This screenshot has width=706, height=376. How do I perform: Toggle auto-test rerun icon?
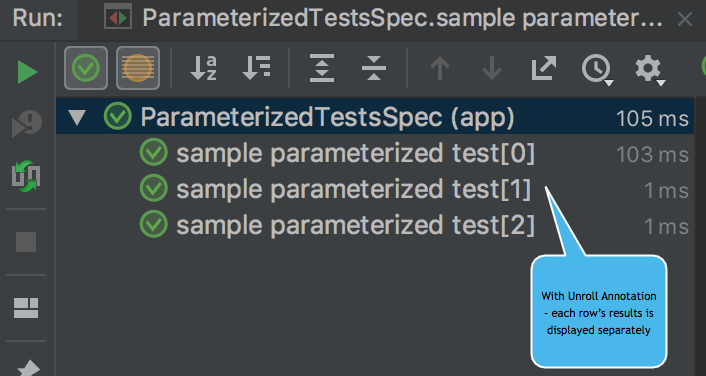[26, 176]
